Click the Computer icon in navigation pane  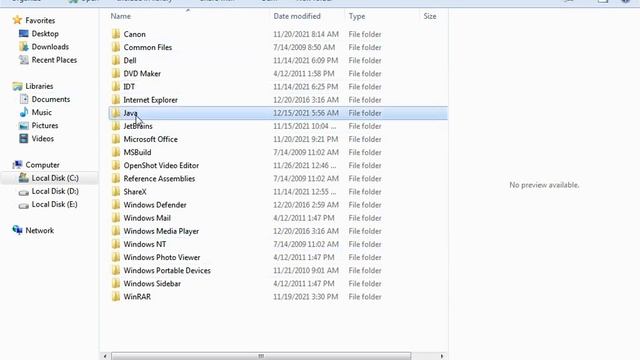pos(17,165)
